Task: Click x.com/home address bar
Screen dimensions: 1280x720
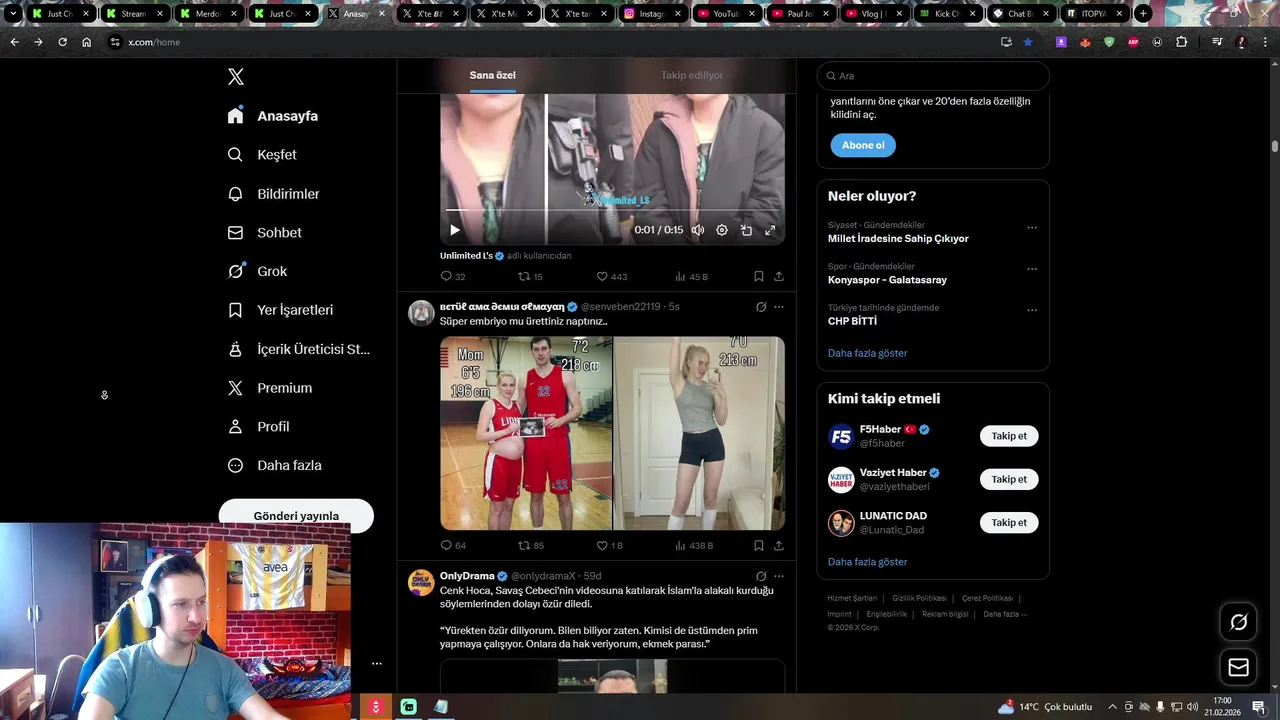Action: (154, 42)
